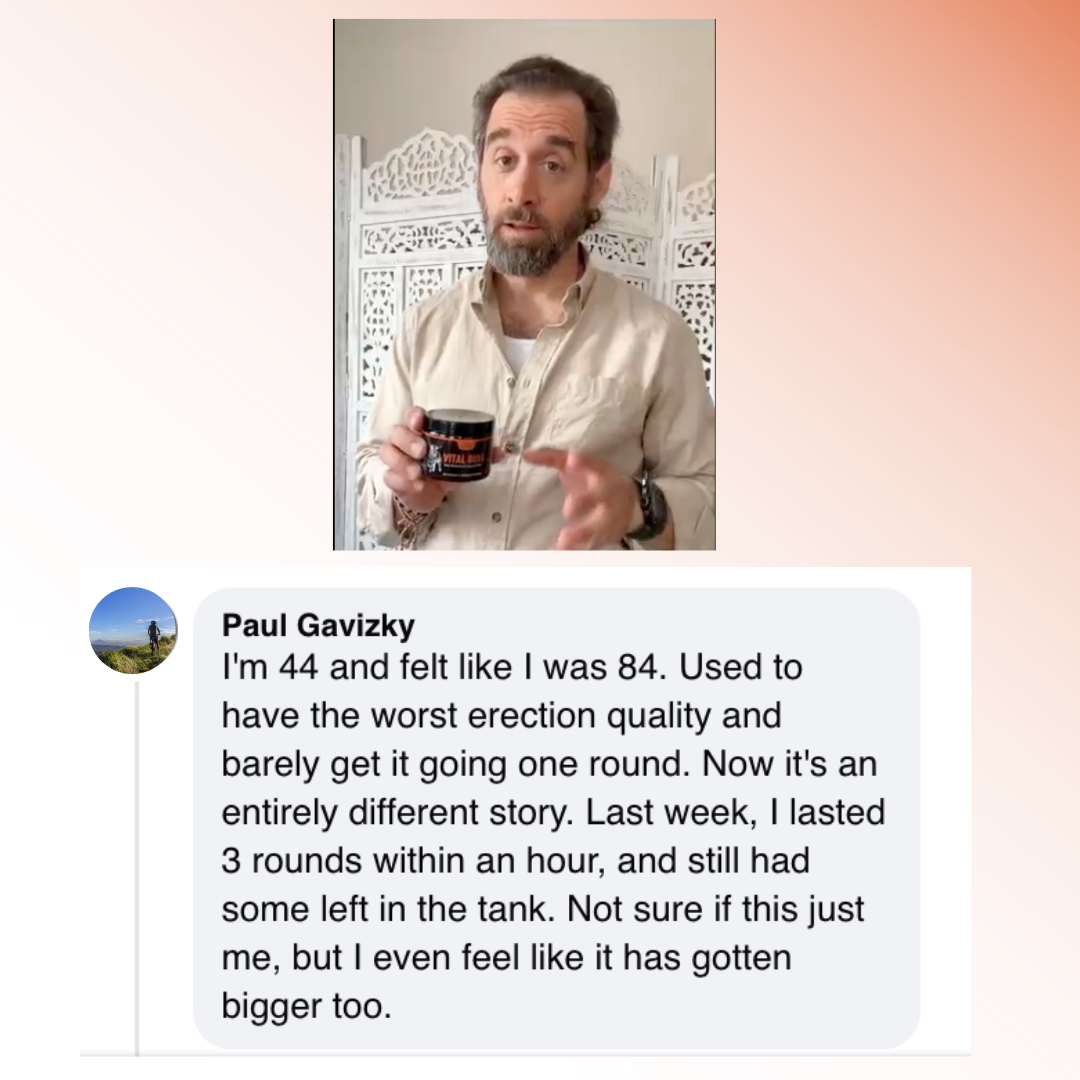Open the commenter's round profile avatar
The height and width of the screenshot is (1080, 1080).
[133, 630]
